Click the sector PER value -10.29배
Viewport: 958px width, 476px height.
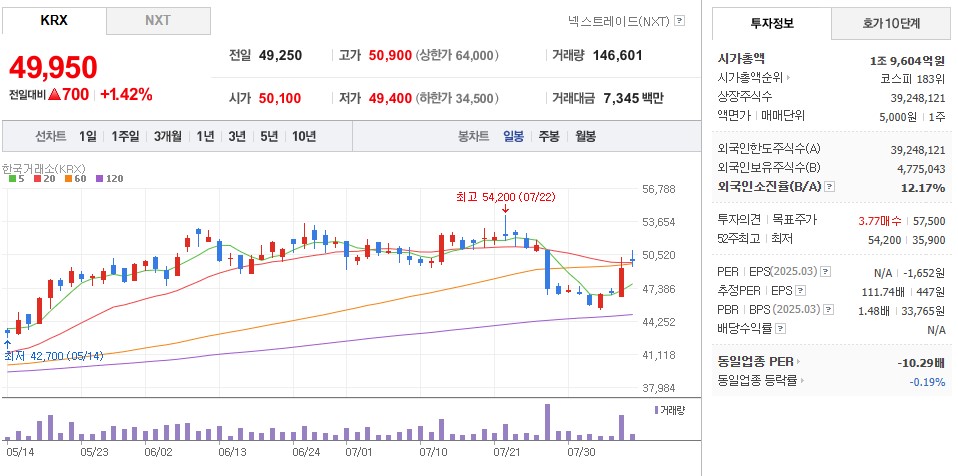click(921, 362)
